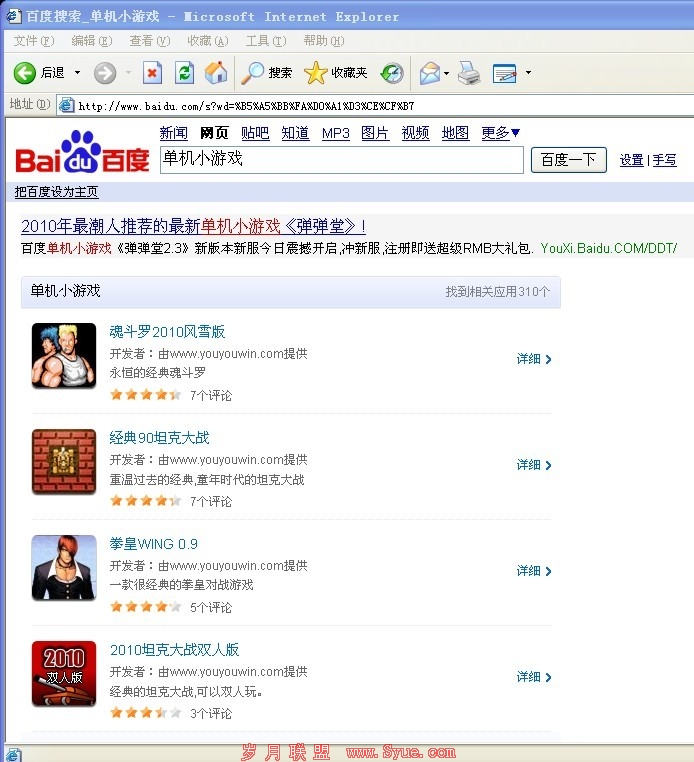Open the Search (搜索) toolbar button
The height and width of the screenshot is (762, 694).
pos(266,73)
